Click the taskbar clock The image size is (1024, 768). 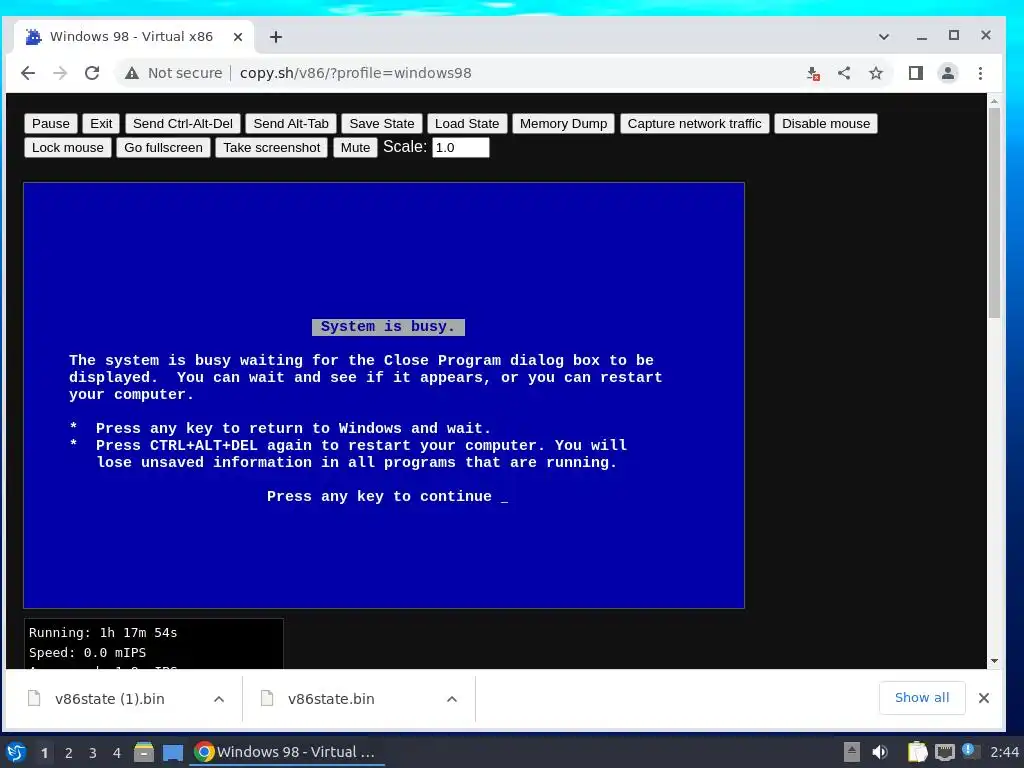1004,752
